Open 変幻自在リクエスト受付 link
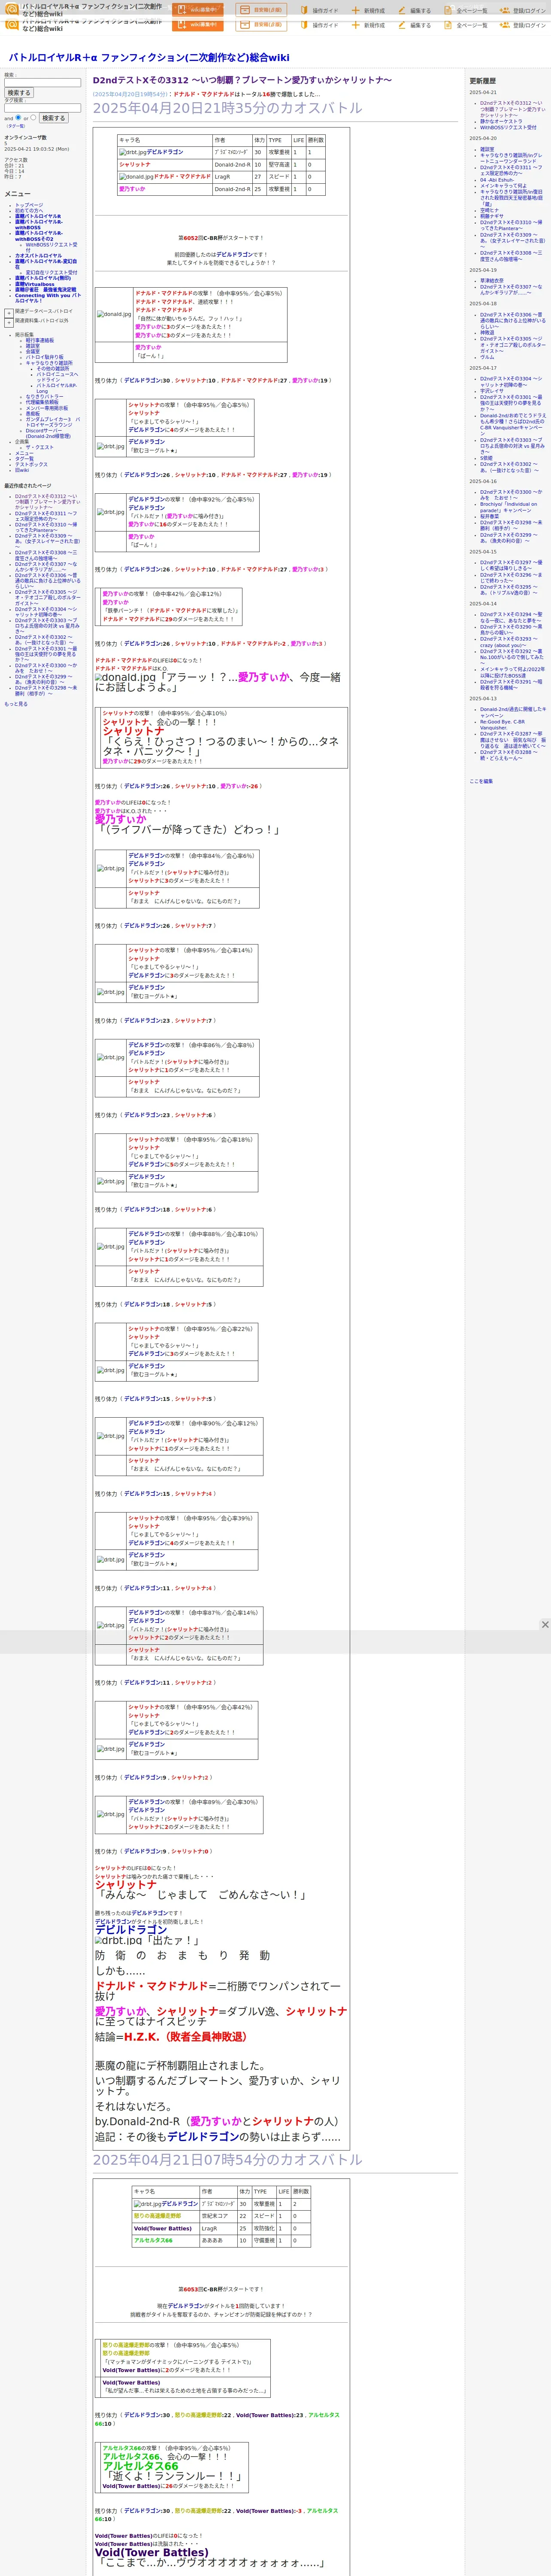Viewport: 551px width, 2576px height. 51,272
